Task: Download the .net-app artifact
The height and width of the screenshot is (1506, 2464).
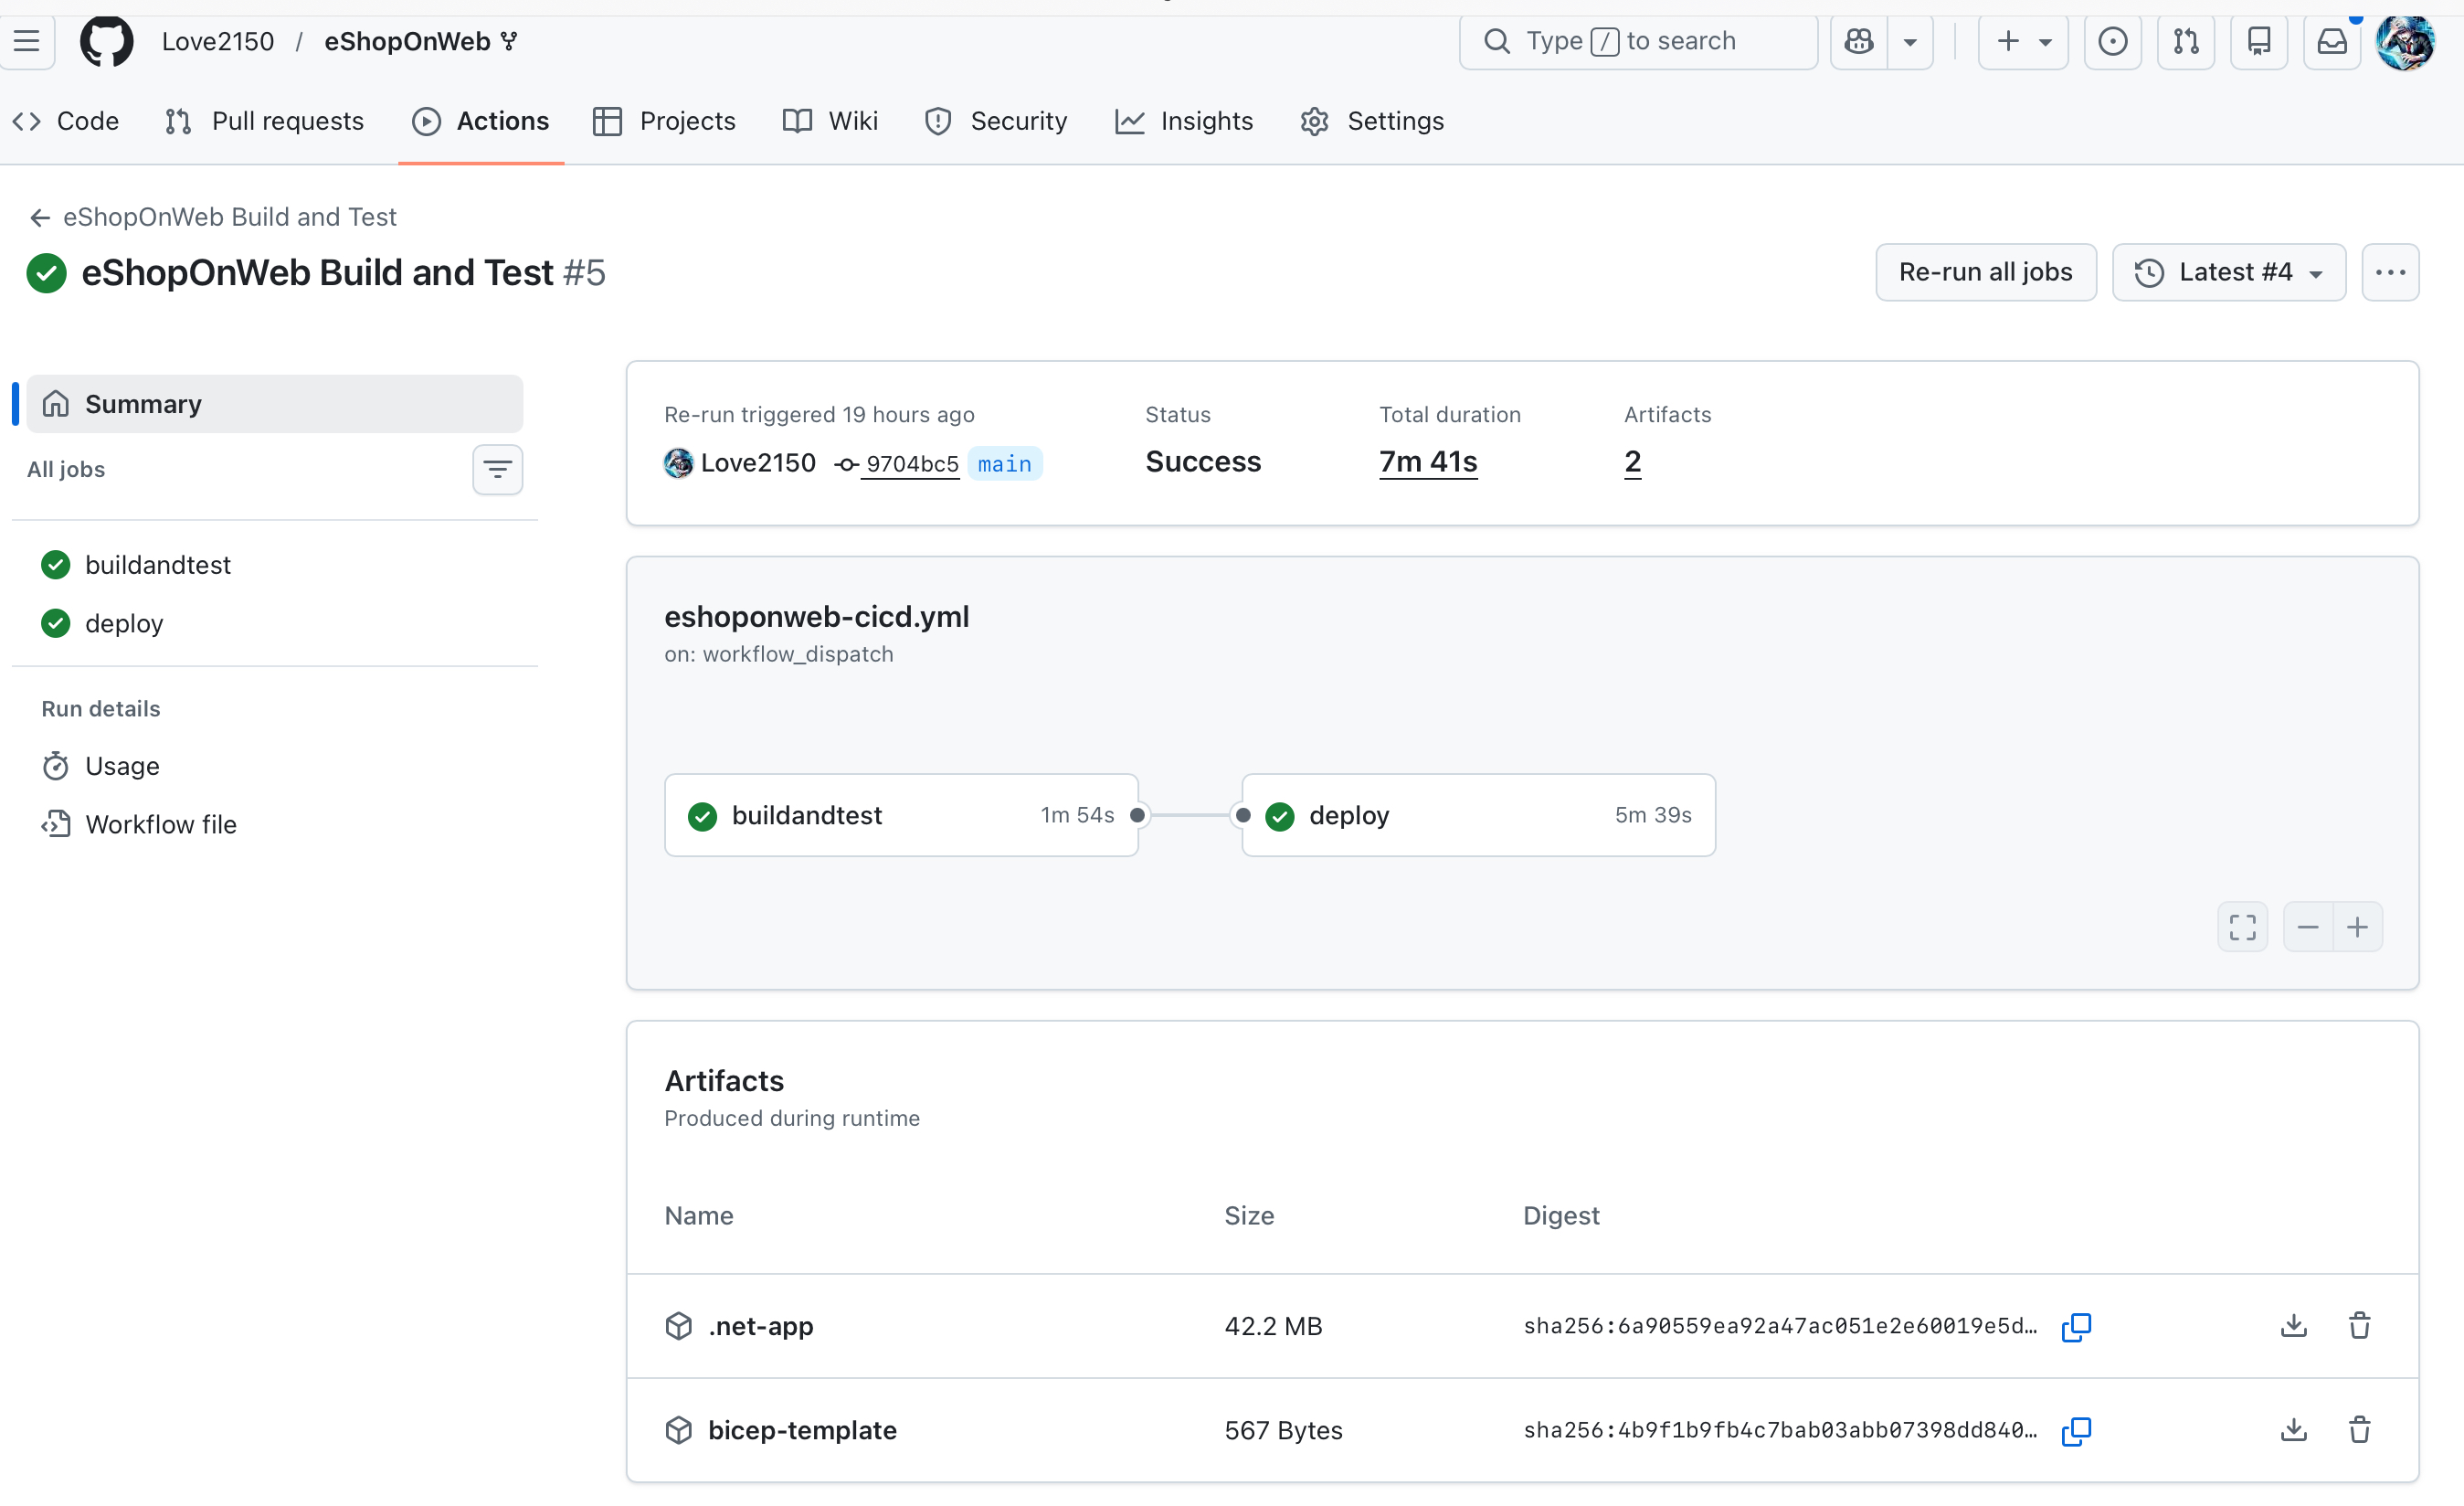Action: [x=2293, y=1326]
